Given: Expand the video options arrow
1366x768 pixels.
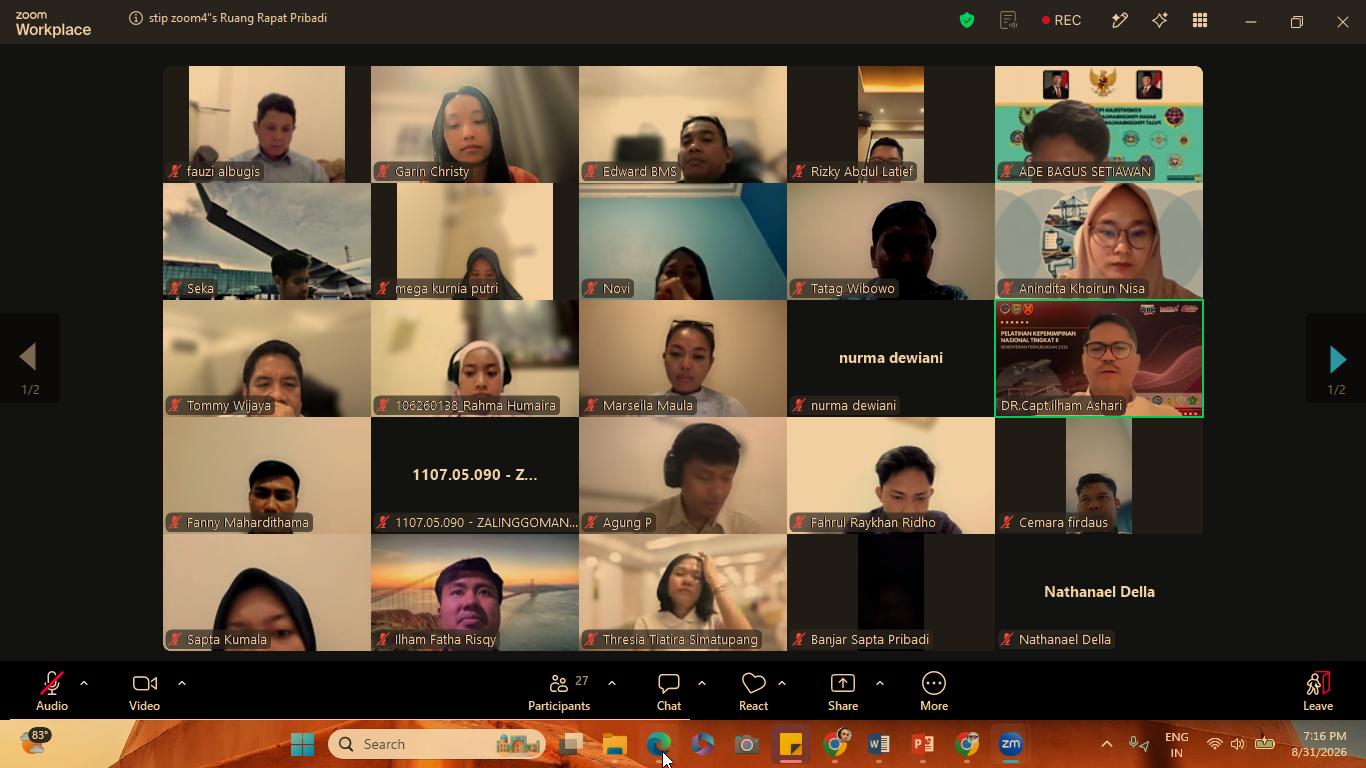Looking at the screenshot, I should pos(182,683).
